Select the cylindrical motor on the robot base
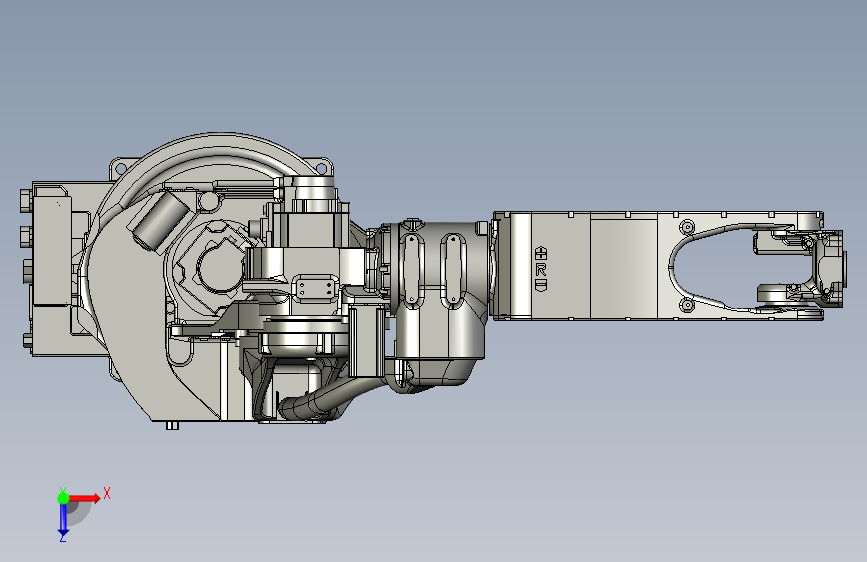Viewport: 867px width, 562px height. click(x=160, y=219)
